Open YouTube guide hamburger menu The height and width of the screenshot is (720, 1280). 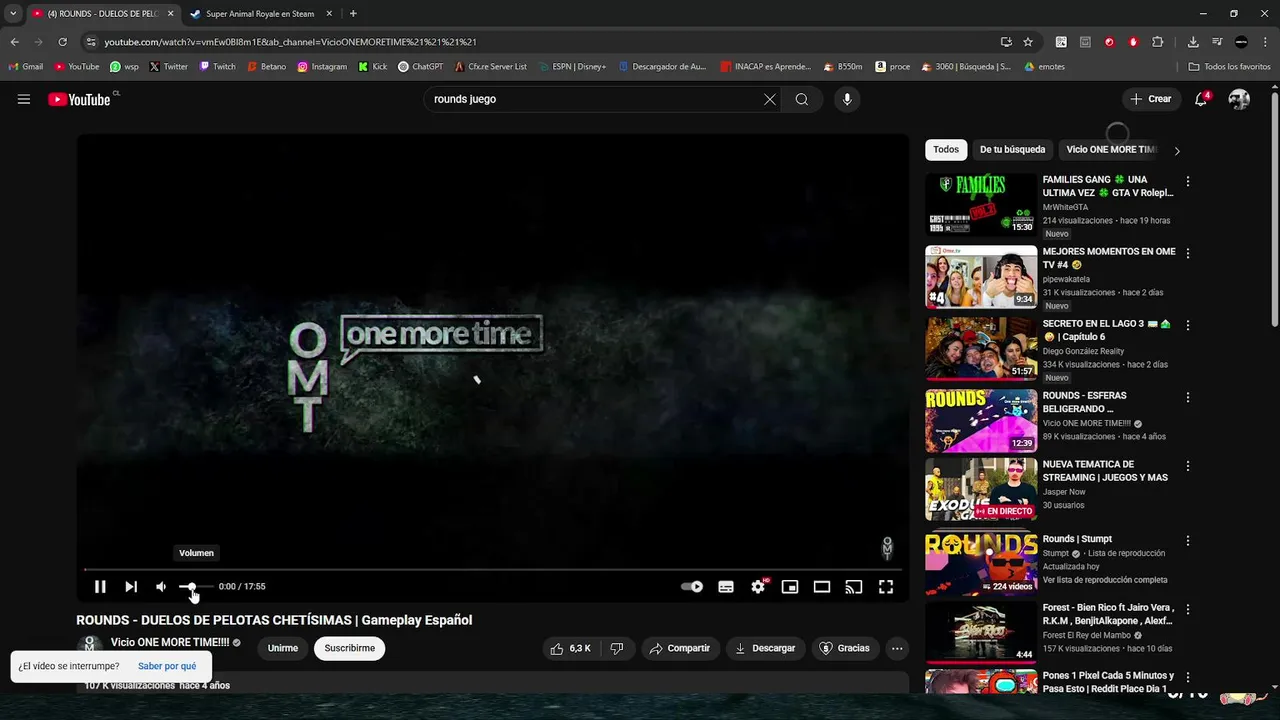(24, 99)
